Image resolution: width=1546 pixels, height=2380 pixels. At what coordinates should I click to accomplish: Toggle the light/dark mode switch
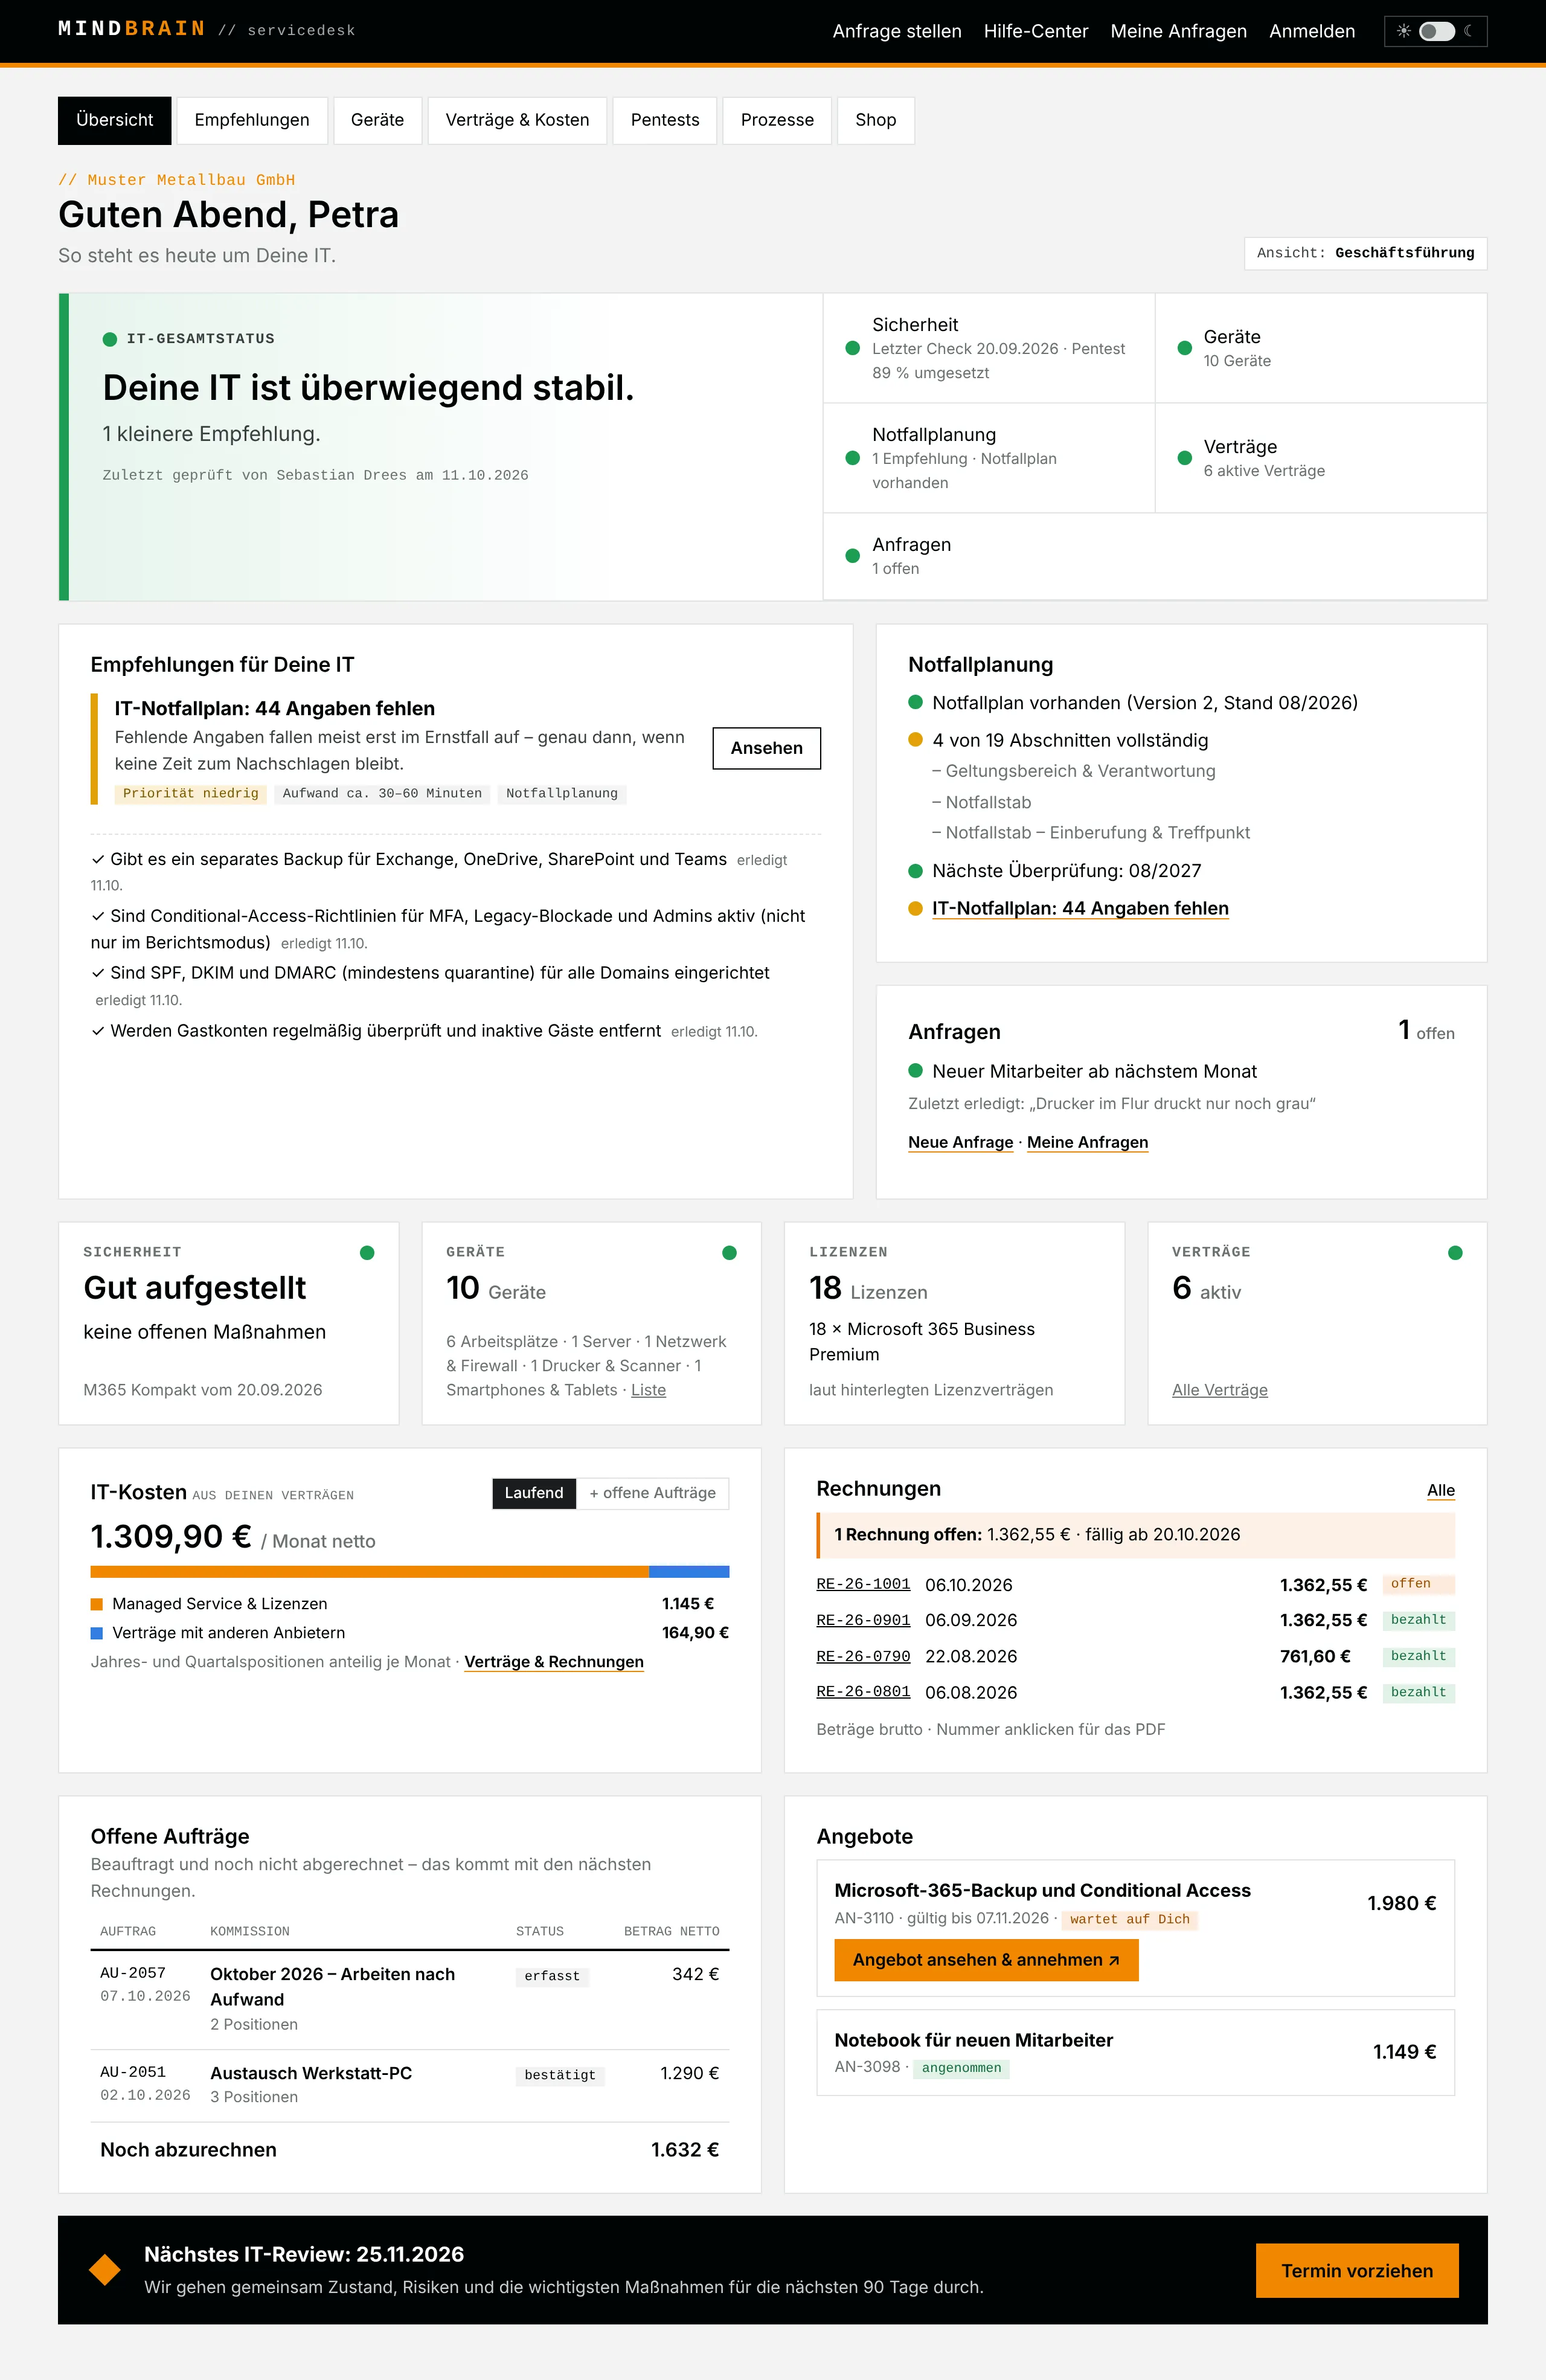pyautogui.click(x=1436, y=31)
